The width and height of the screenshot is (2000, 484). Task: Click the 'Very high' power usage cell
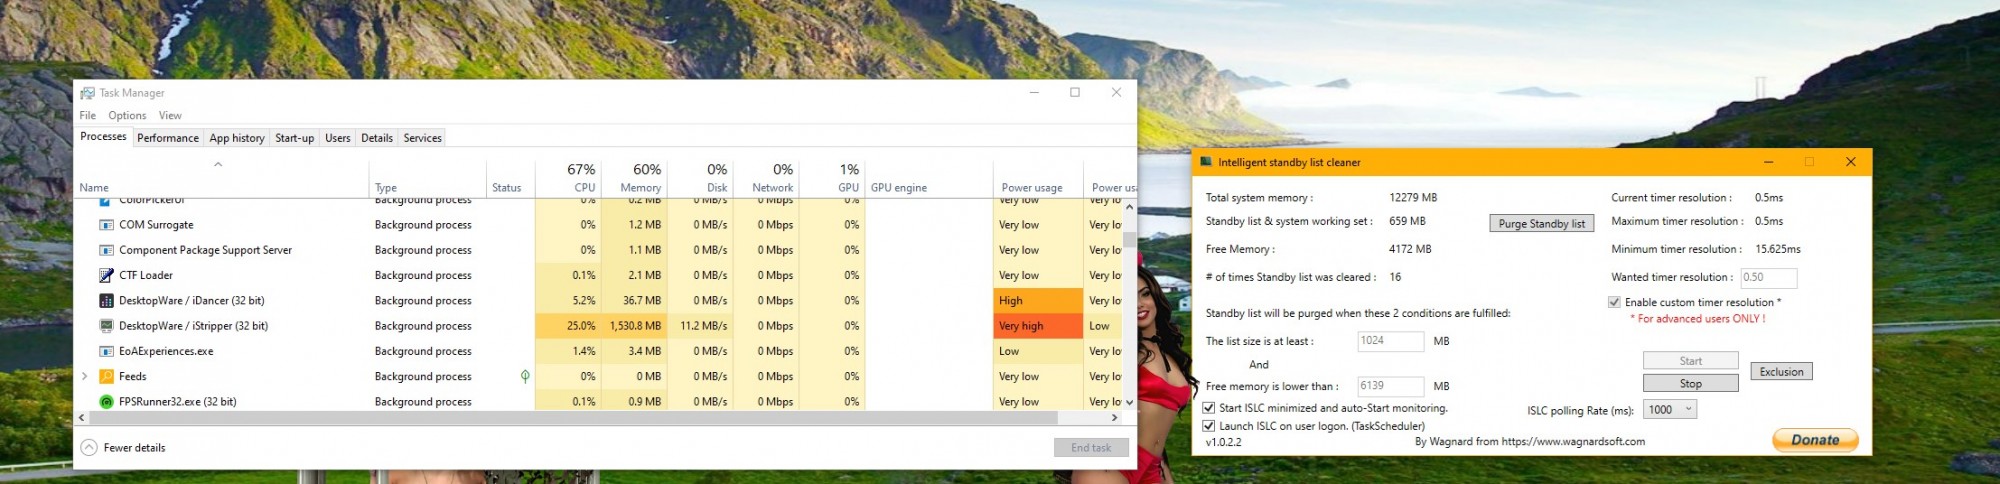pyautogui.click(x=1038, y=326)
